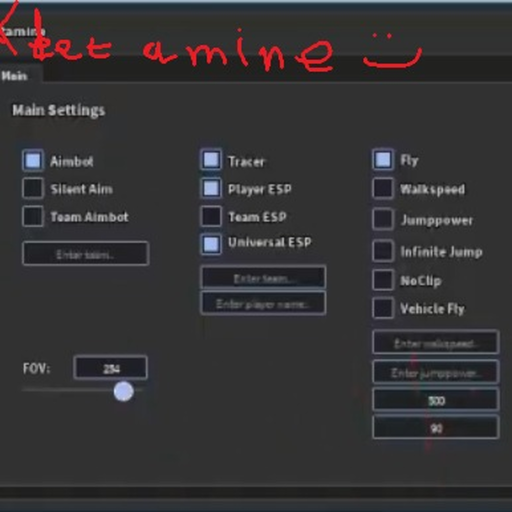Image resolution: width=512 pixels, height=512 pixels.
Task: Enable the Vehicle Fly checkbox
Action: point(383,308)
